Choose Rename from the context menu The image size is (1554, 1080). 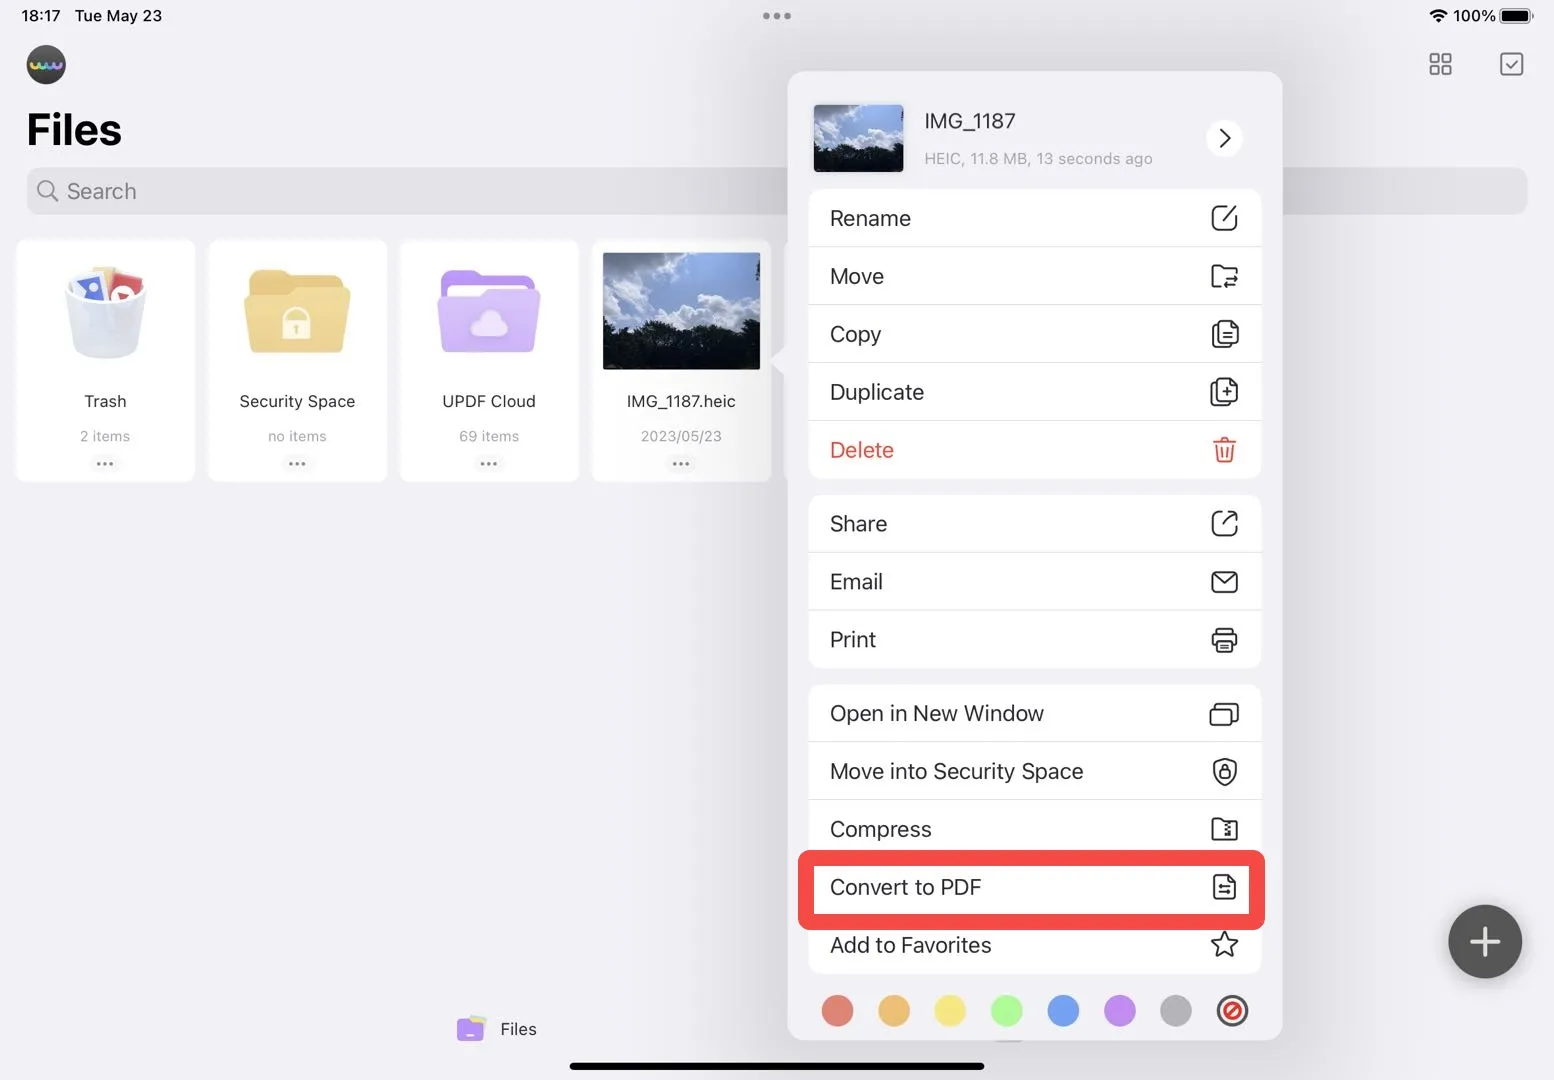[x=1034, y=218]
